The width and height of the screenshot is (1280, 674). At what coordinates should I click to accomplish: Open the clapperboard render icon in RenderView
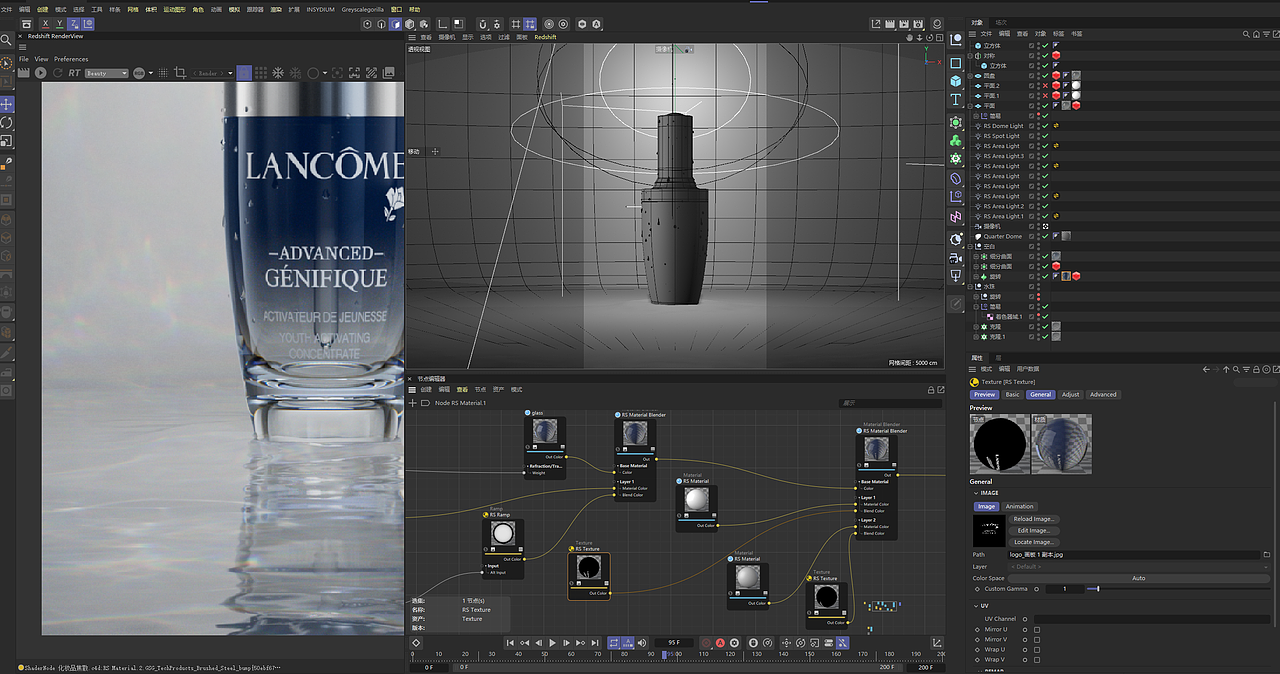(23, 73)
